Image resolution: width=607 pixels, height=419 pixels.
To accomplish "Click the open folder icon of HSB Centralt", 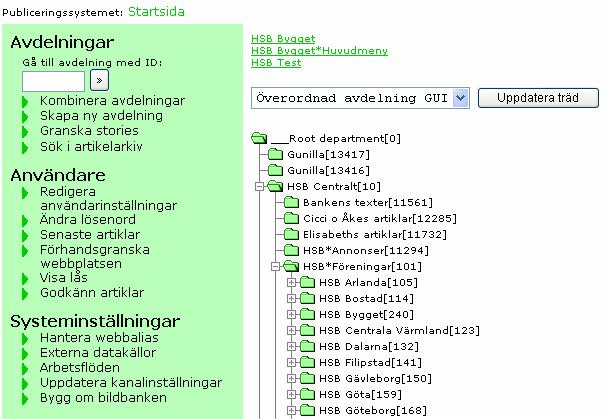I will tap(275, 186).
